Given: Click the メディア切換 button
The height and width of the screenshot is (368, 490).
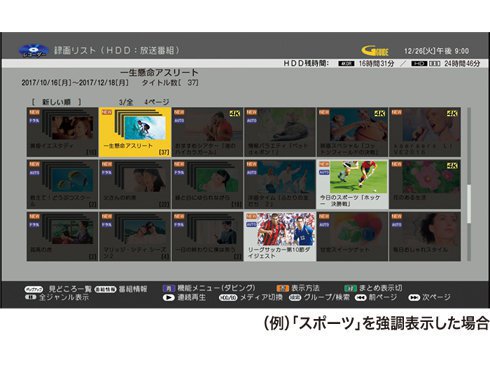Looking at the screenshot, I should [x=251, y=297].
